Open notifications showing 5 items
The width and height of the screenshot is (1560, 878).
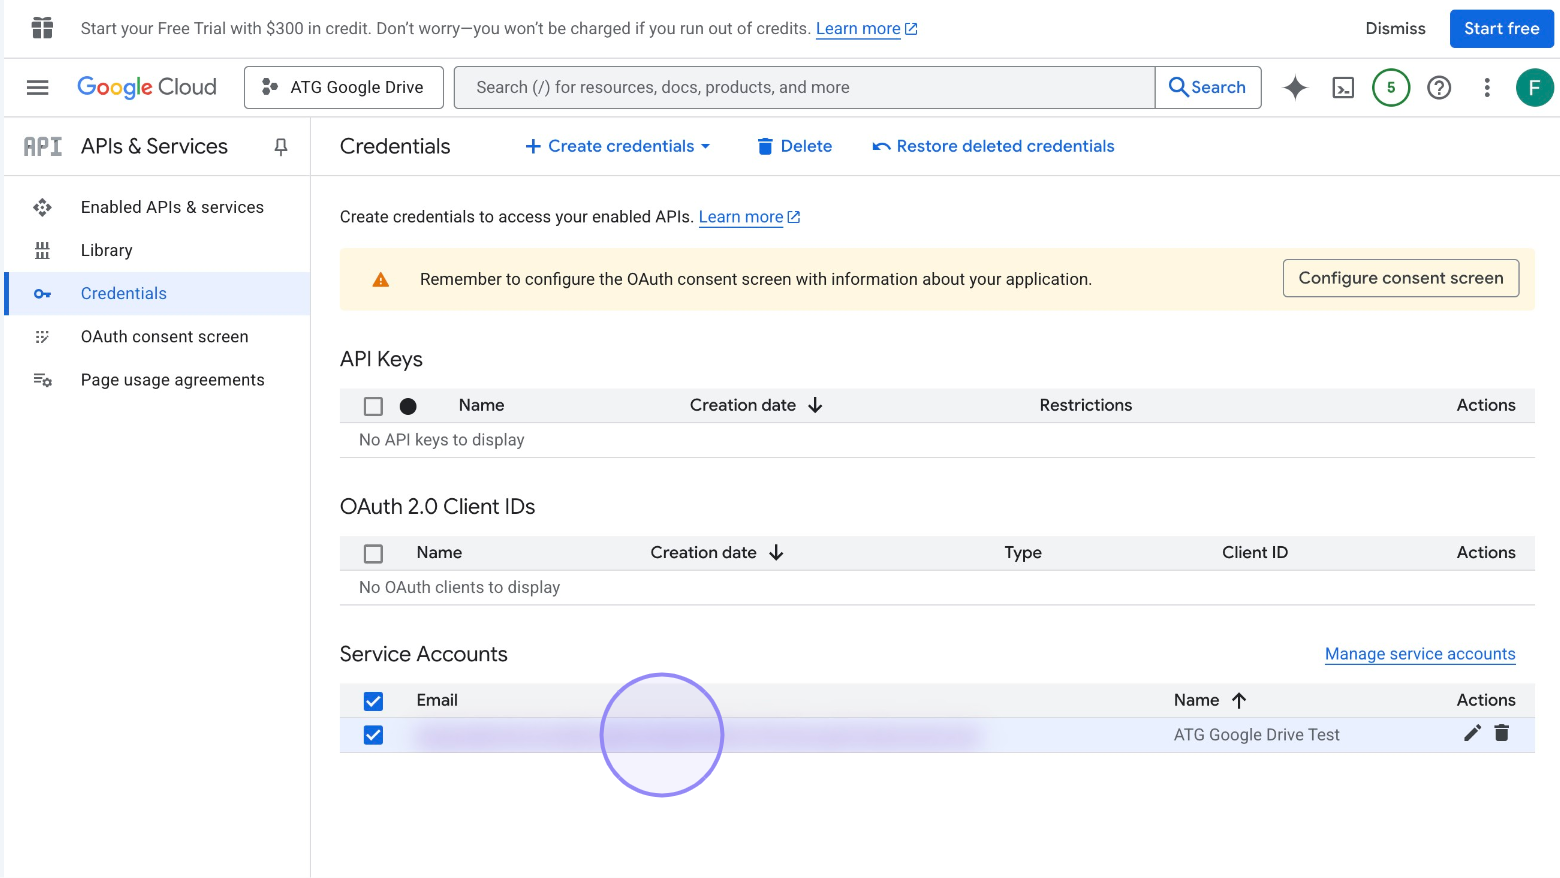click(x=1391, y=87)
